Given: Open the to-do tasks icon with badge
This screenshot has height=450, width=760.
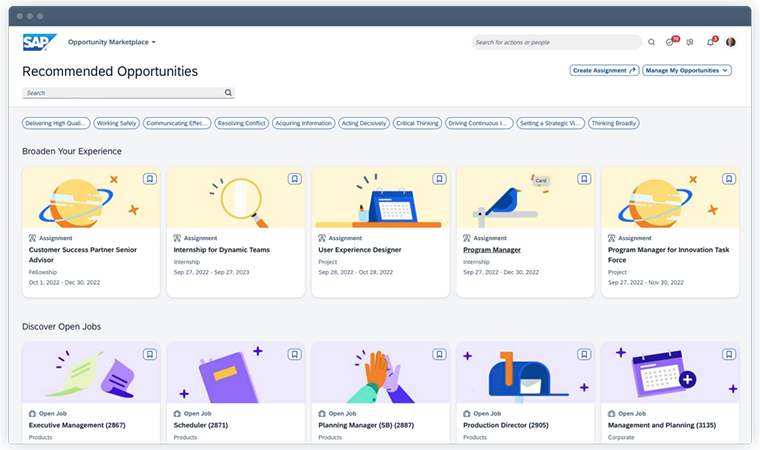Looking at the screenshot, I should [x=671, y=42].
